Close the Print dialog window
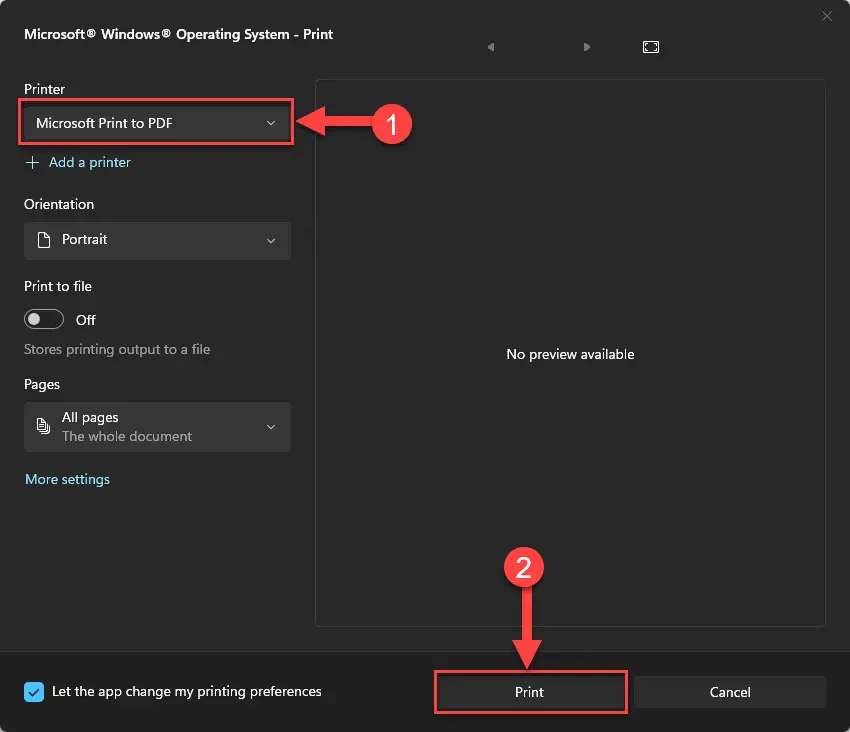 click(826, 16)
